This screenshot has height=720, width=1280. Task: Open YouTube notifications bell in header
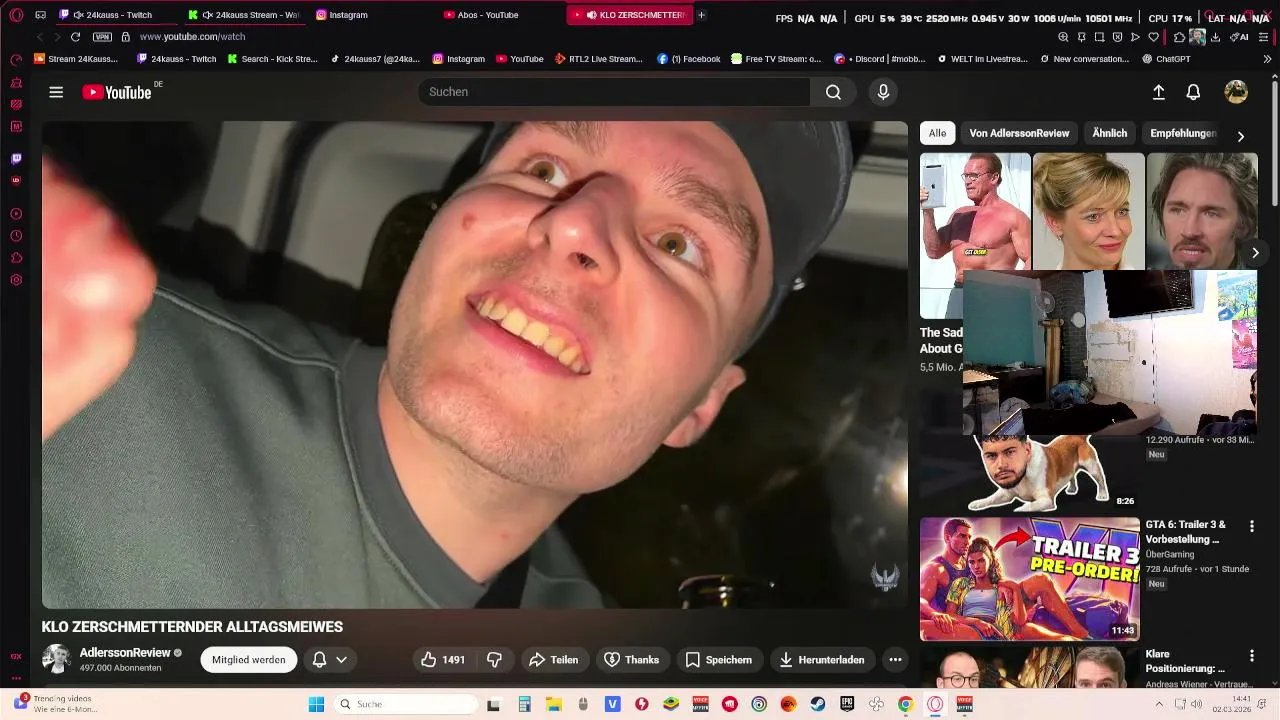pos(1193,92)
